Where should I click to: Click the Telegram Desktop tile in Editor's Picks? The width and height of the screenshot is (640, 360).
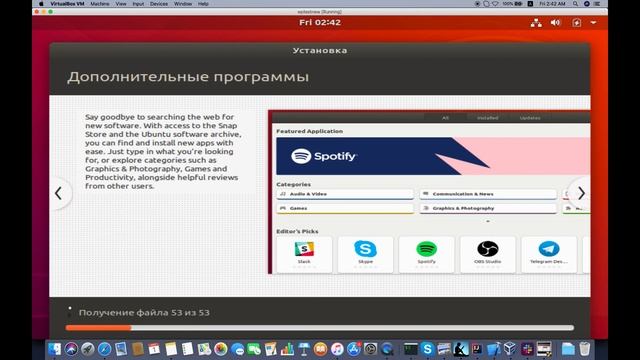click(549, 255)
